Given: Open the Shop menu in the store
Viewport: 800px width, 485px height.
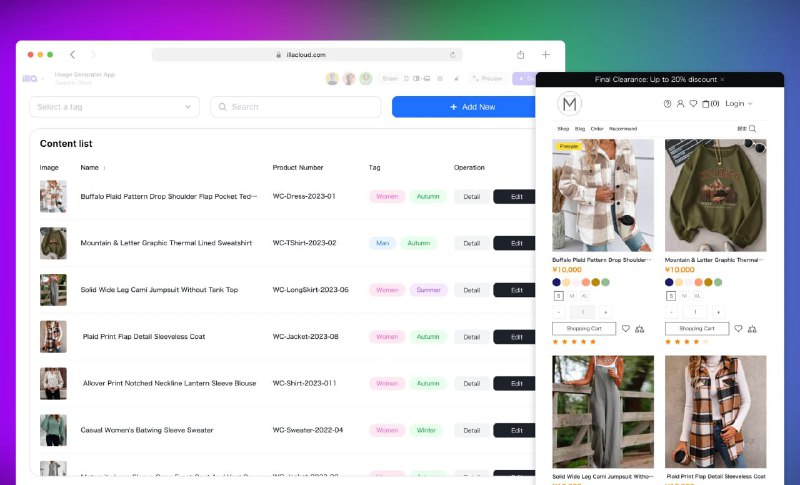Looking at the screenshot, I should (563, 129).
